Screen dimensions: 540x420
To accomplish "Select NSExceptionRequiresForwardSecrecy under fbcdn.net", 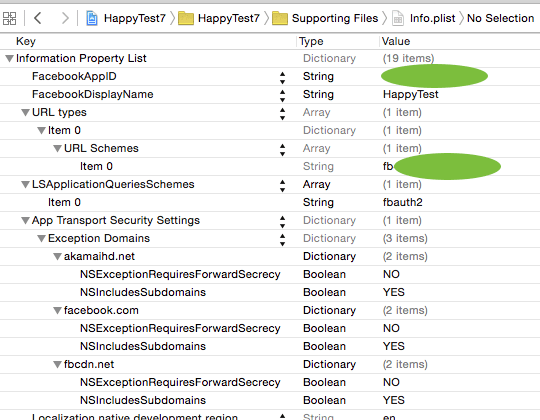I will 180,382.
